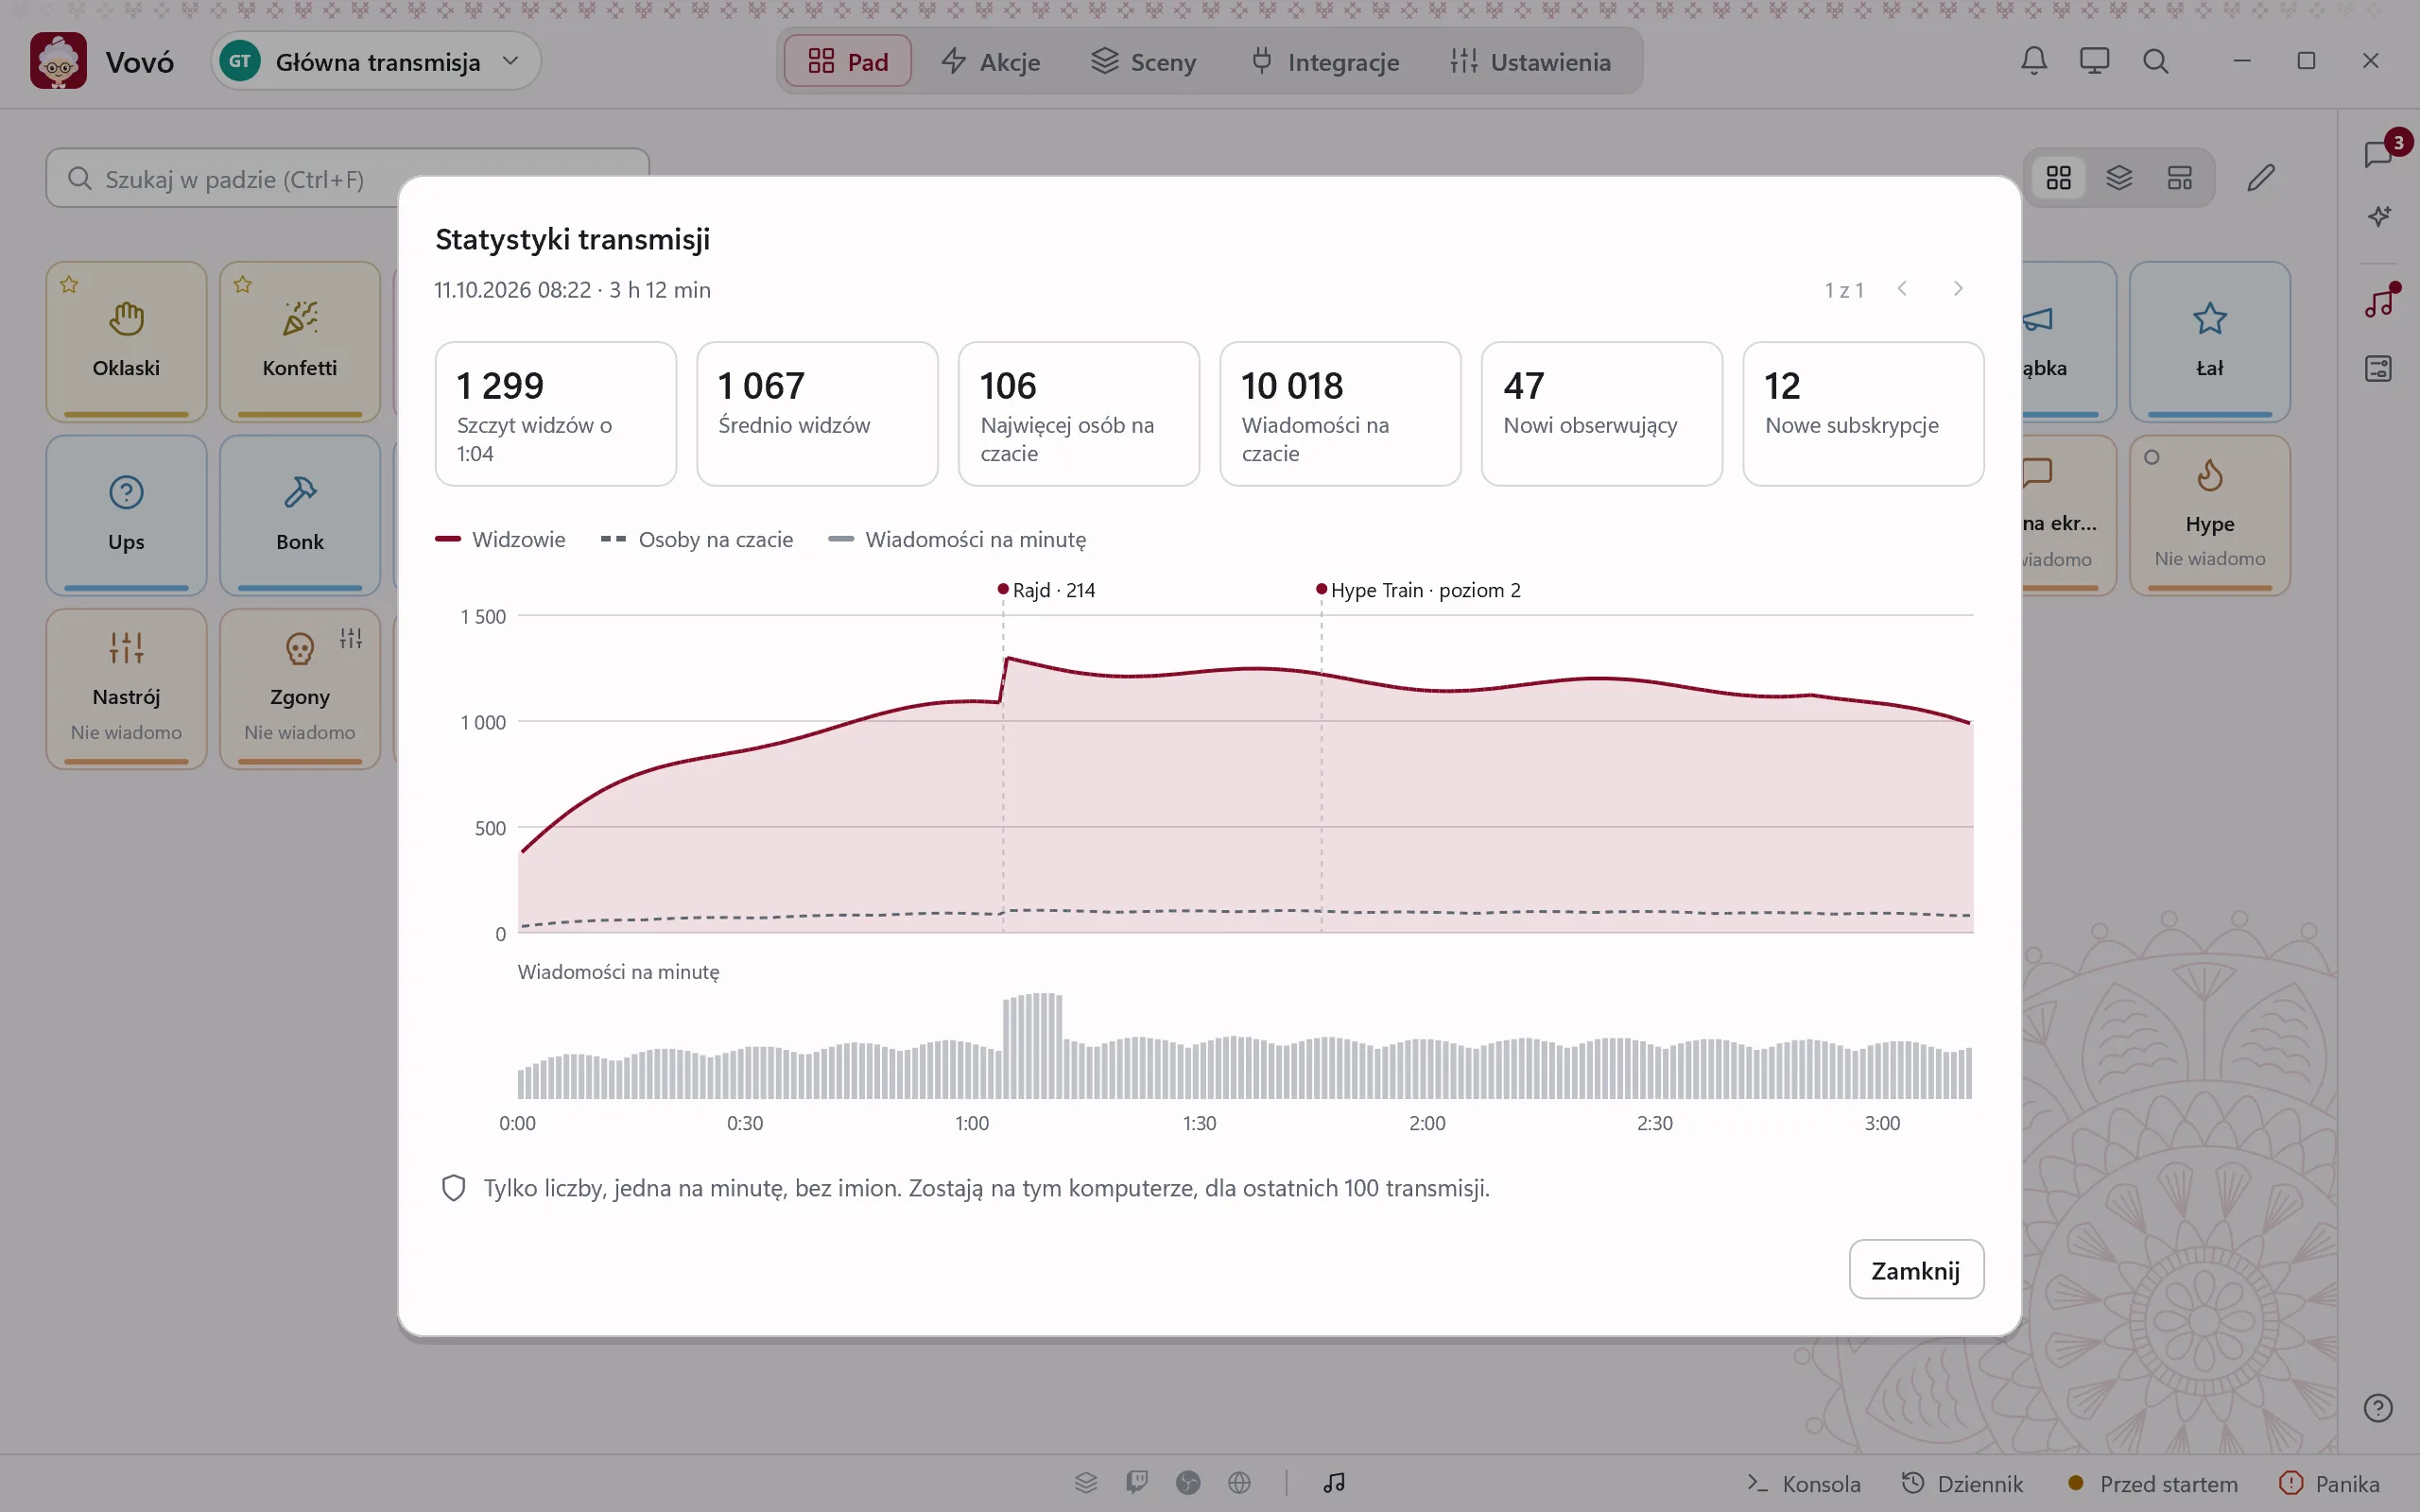Click the Hype Train poziom 2 marker
Image resolution: width=2420 pixels, height=1512 pixels.
tap(1419, 590)
